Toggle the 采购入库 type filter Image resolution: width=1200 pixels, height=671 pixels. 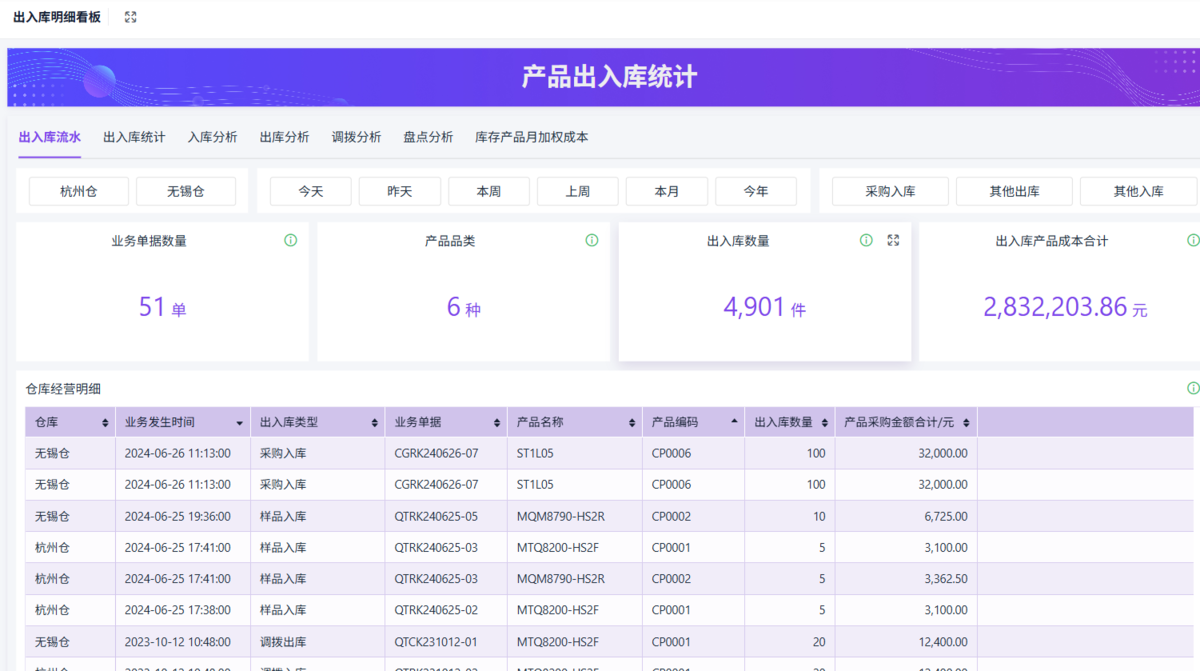point(890,191)
